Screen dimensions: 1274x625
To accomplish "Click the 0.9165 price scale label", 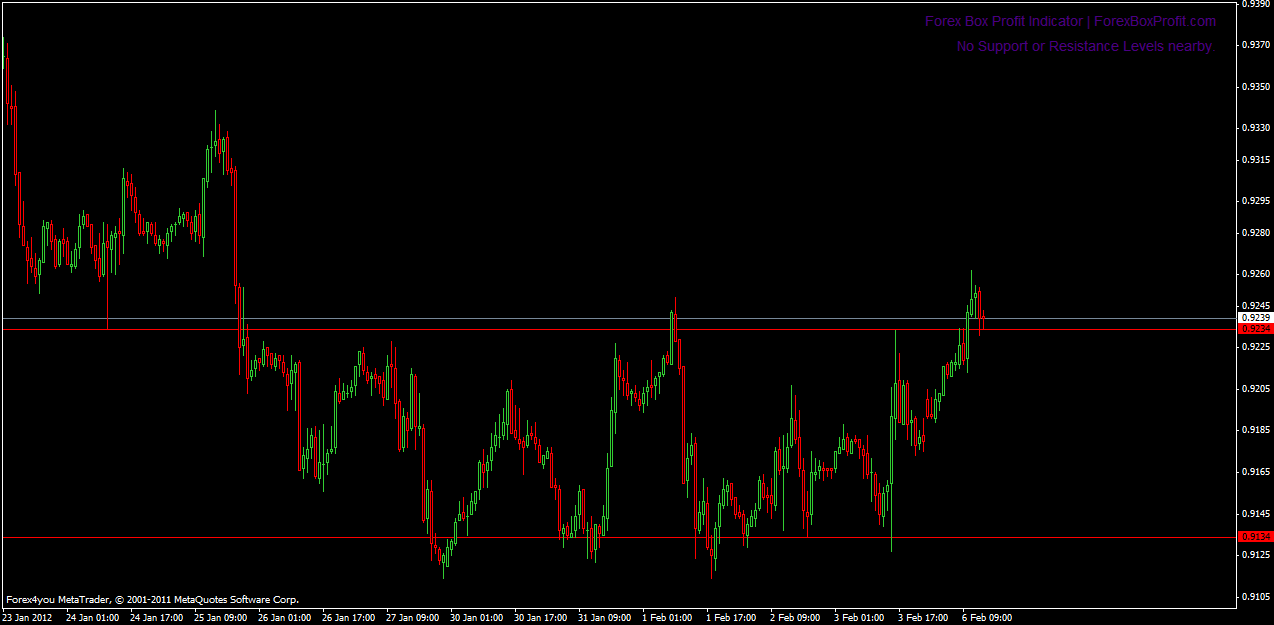I will pos(1256,471).
